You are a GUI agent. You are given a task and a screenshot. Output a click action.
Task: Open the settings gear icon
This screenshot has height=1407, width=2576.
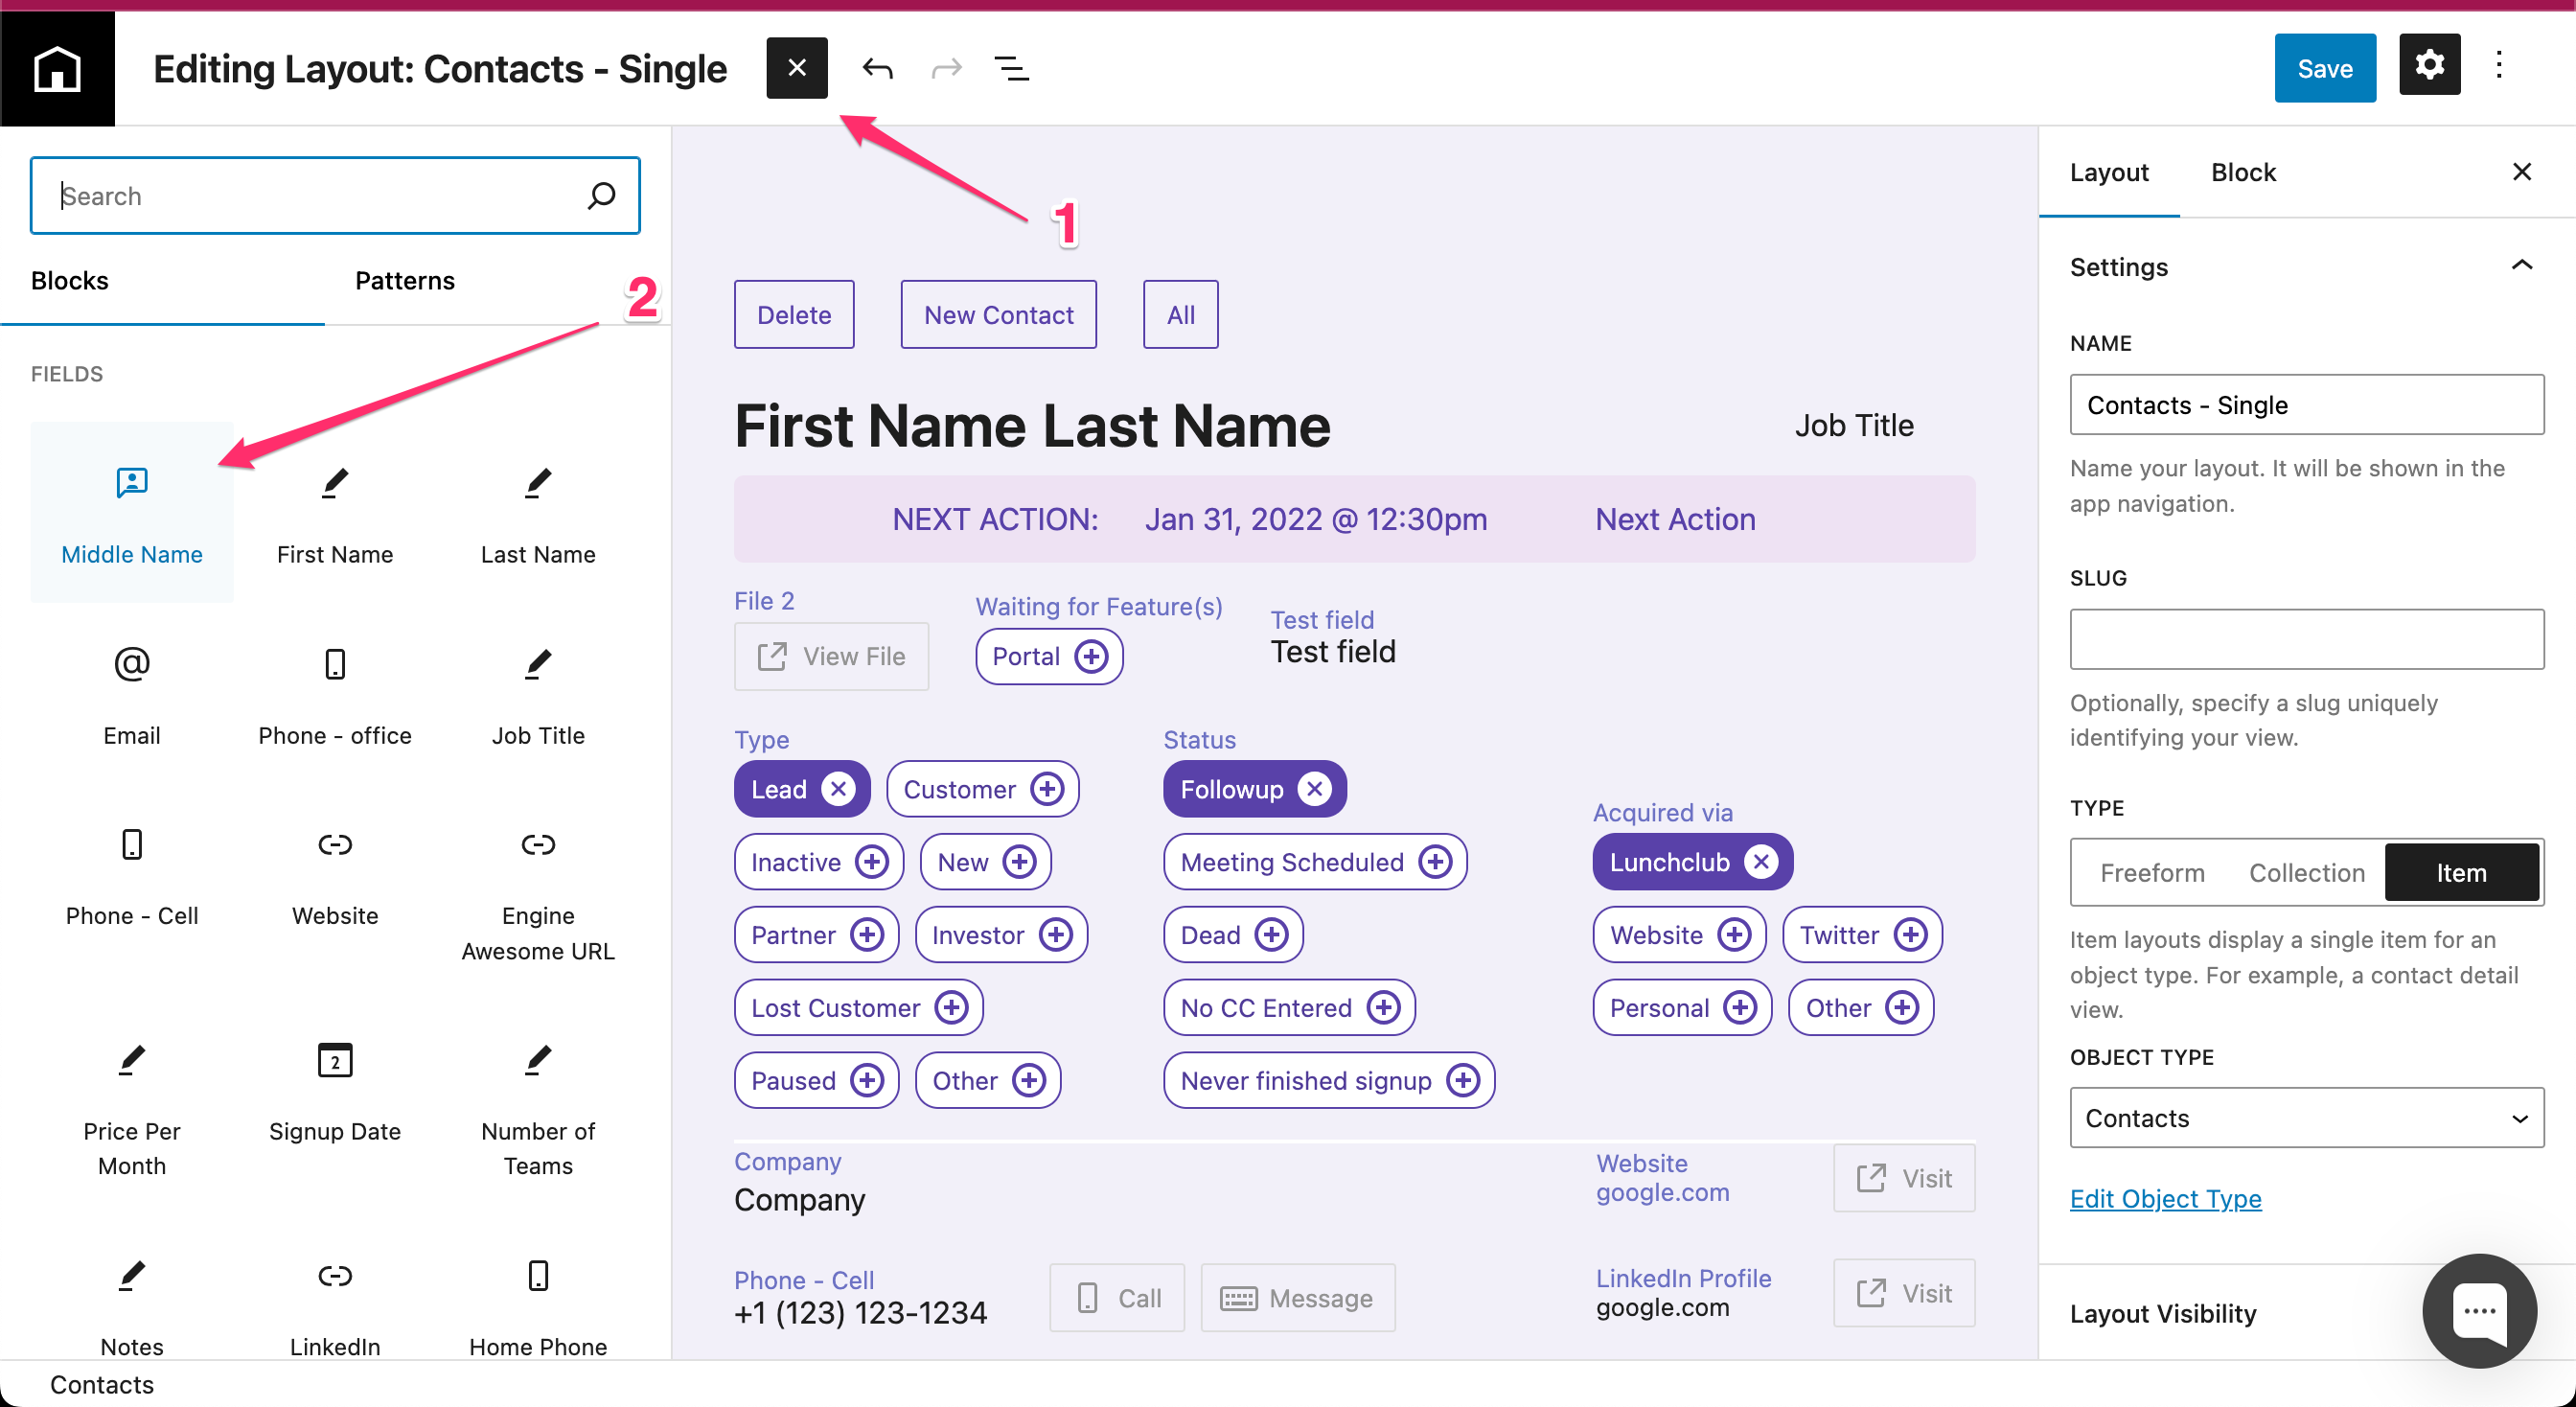2429,66
